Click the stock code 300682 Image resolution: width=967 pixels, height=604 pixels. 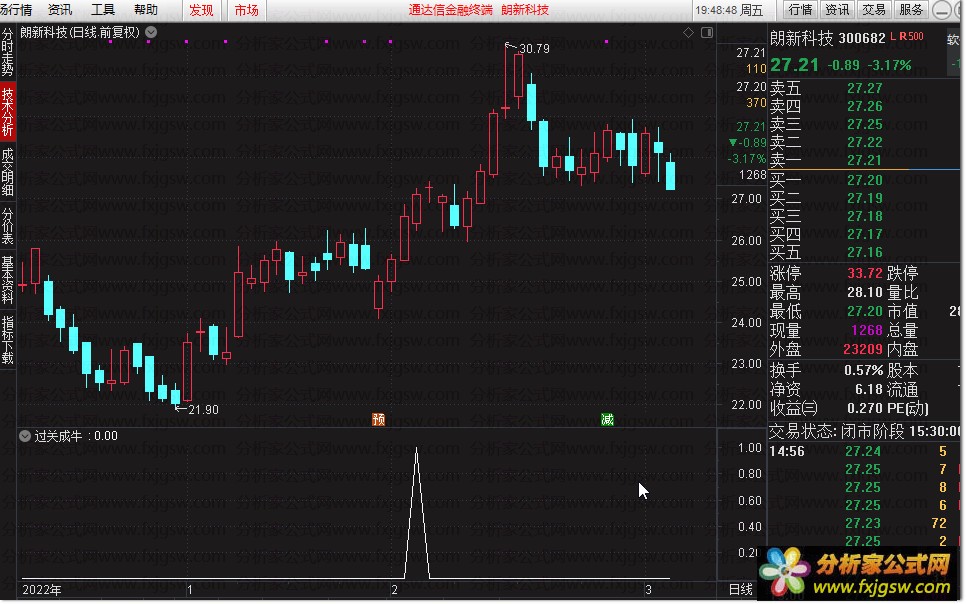tap(862, 38)
